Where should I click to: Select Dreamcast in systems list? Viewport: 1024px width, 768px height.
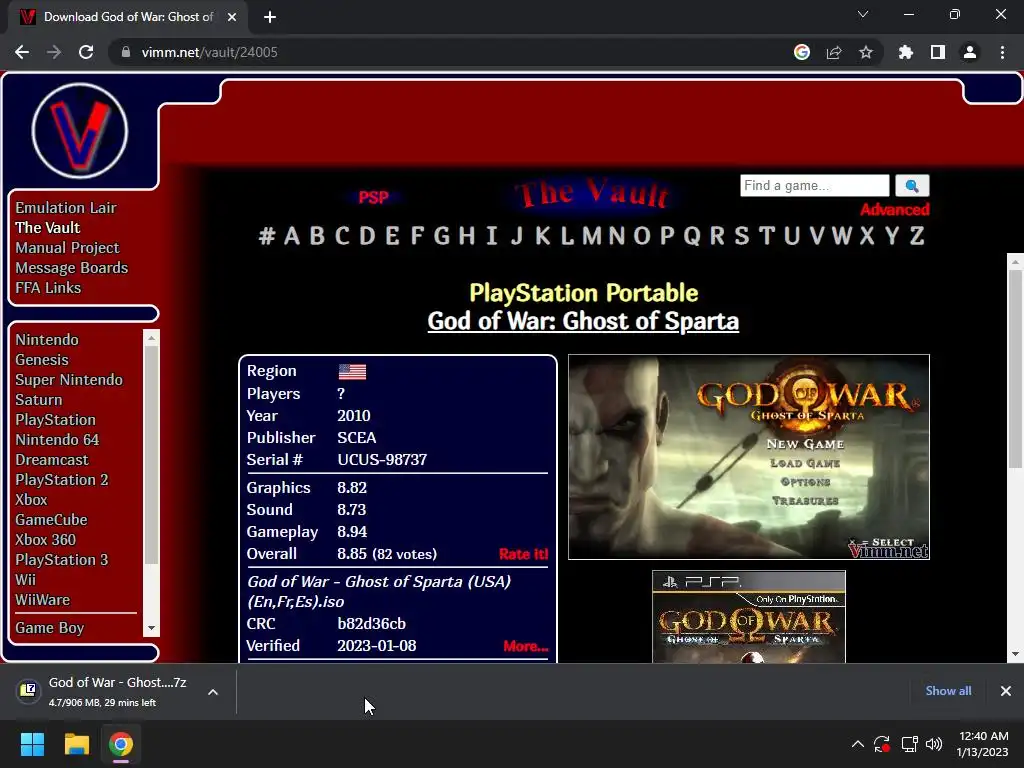[52, 460]
